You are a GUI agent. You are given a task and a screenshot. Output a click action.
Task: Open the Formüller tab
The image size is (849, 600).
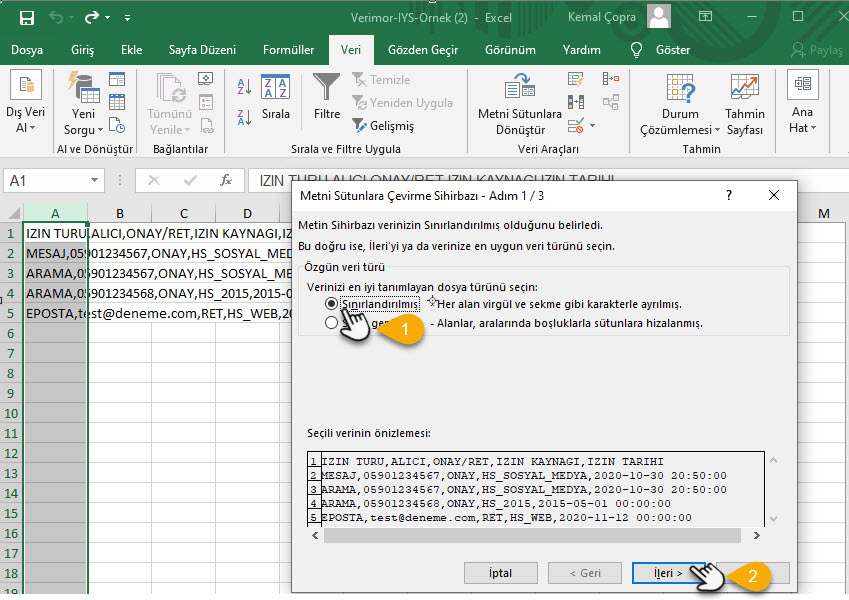point(288,50)
